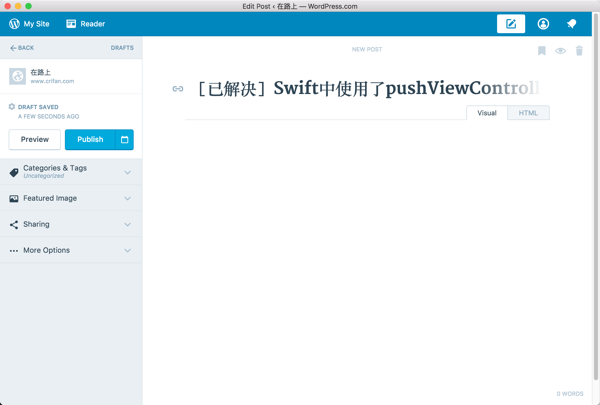Open www.crifan.com site link
The height and width of the screenshot is (405, 600).
52,81
